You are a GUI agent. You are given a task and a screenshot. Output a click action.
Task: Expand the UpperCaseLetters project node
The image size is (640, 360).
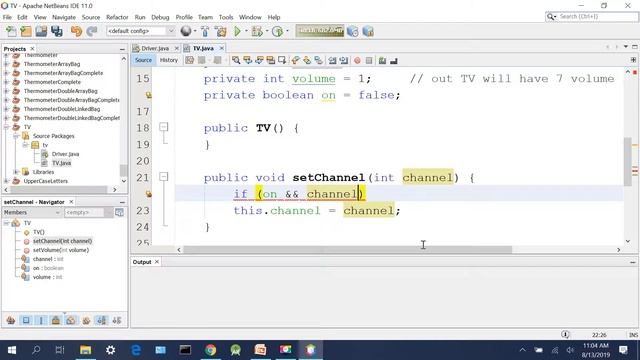pyautogui.click(x=6, y=181)
